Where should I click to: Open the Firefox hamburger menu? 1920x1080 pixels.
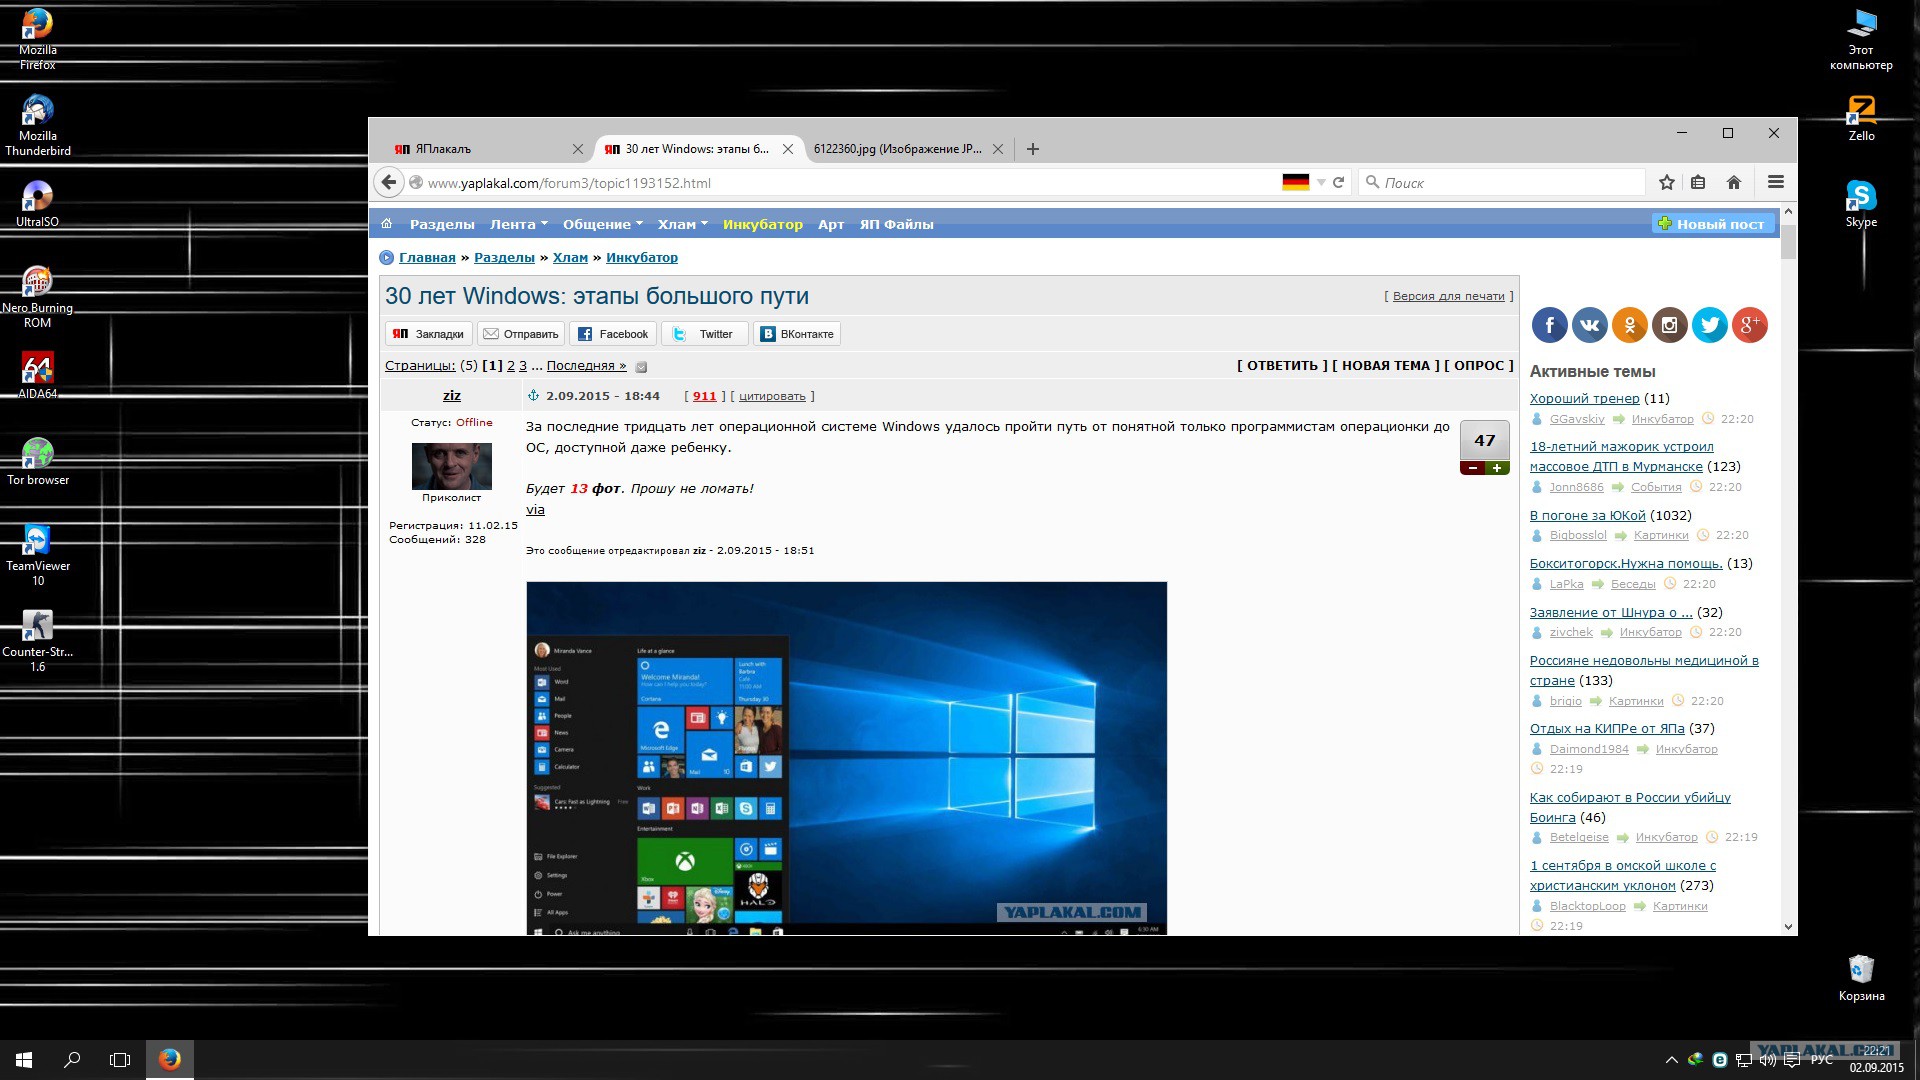tap(1776, 182)
